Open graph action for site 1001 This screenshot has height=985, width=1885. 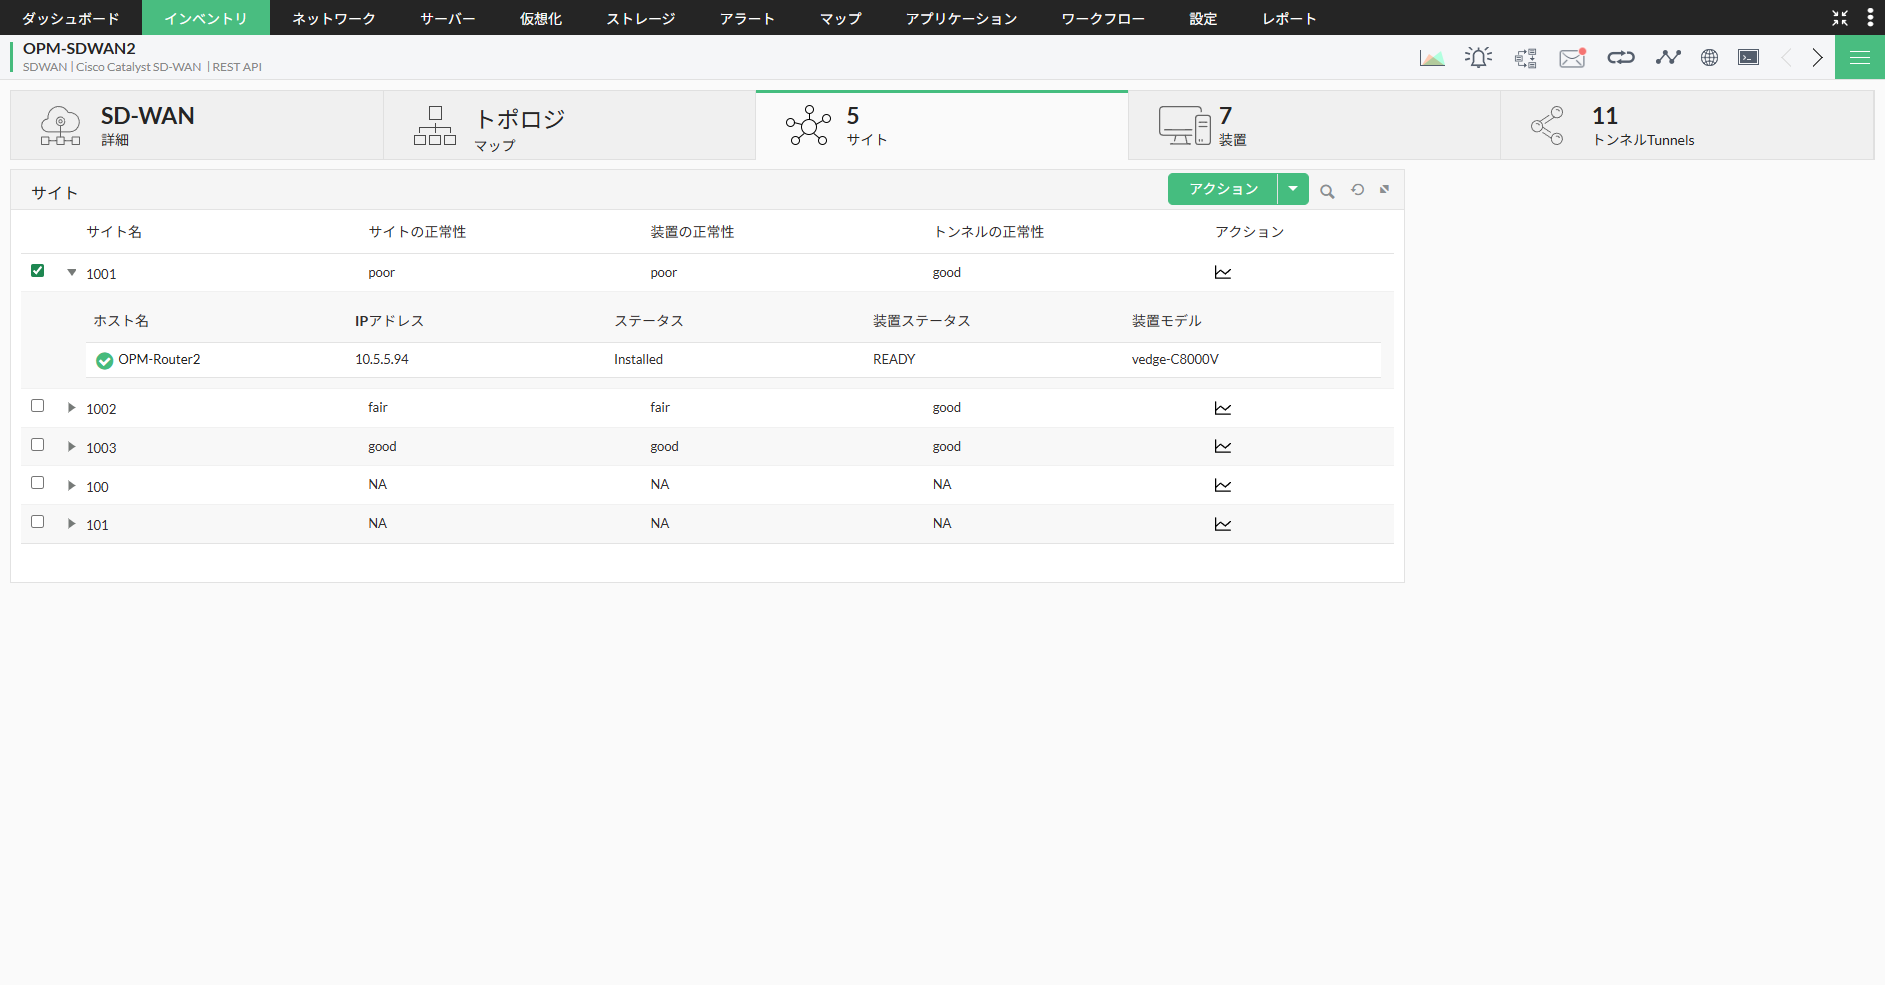(1223, 273)
